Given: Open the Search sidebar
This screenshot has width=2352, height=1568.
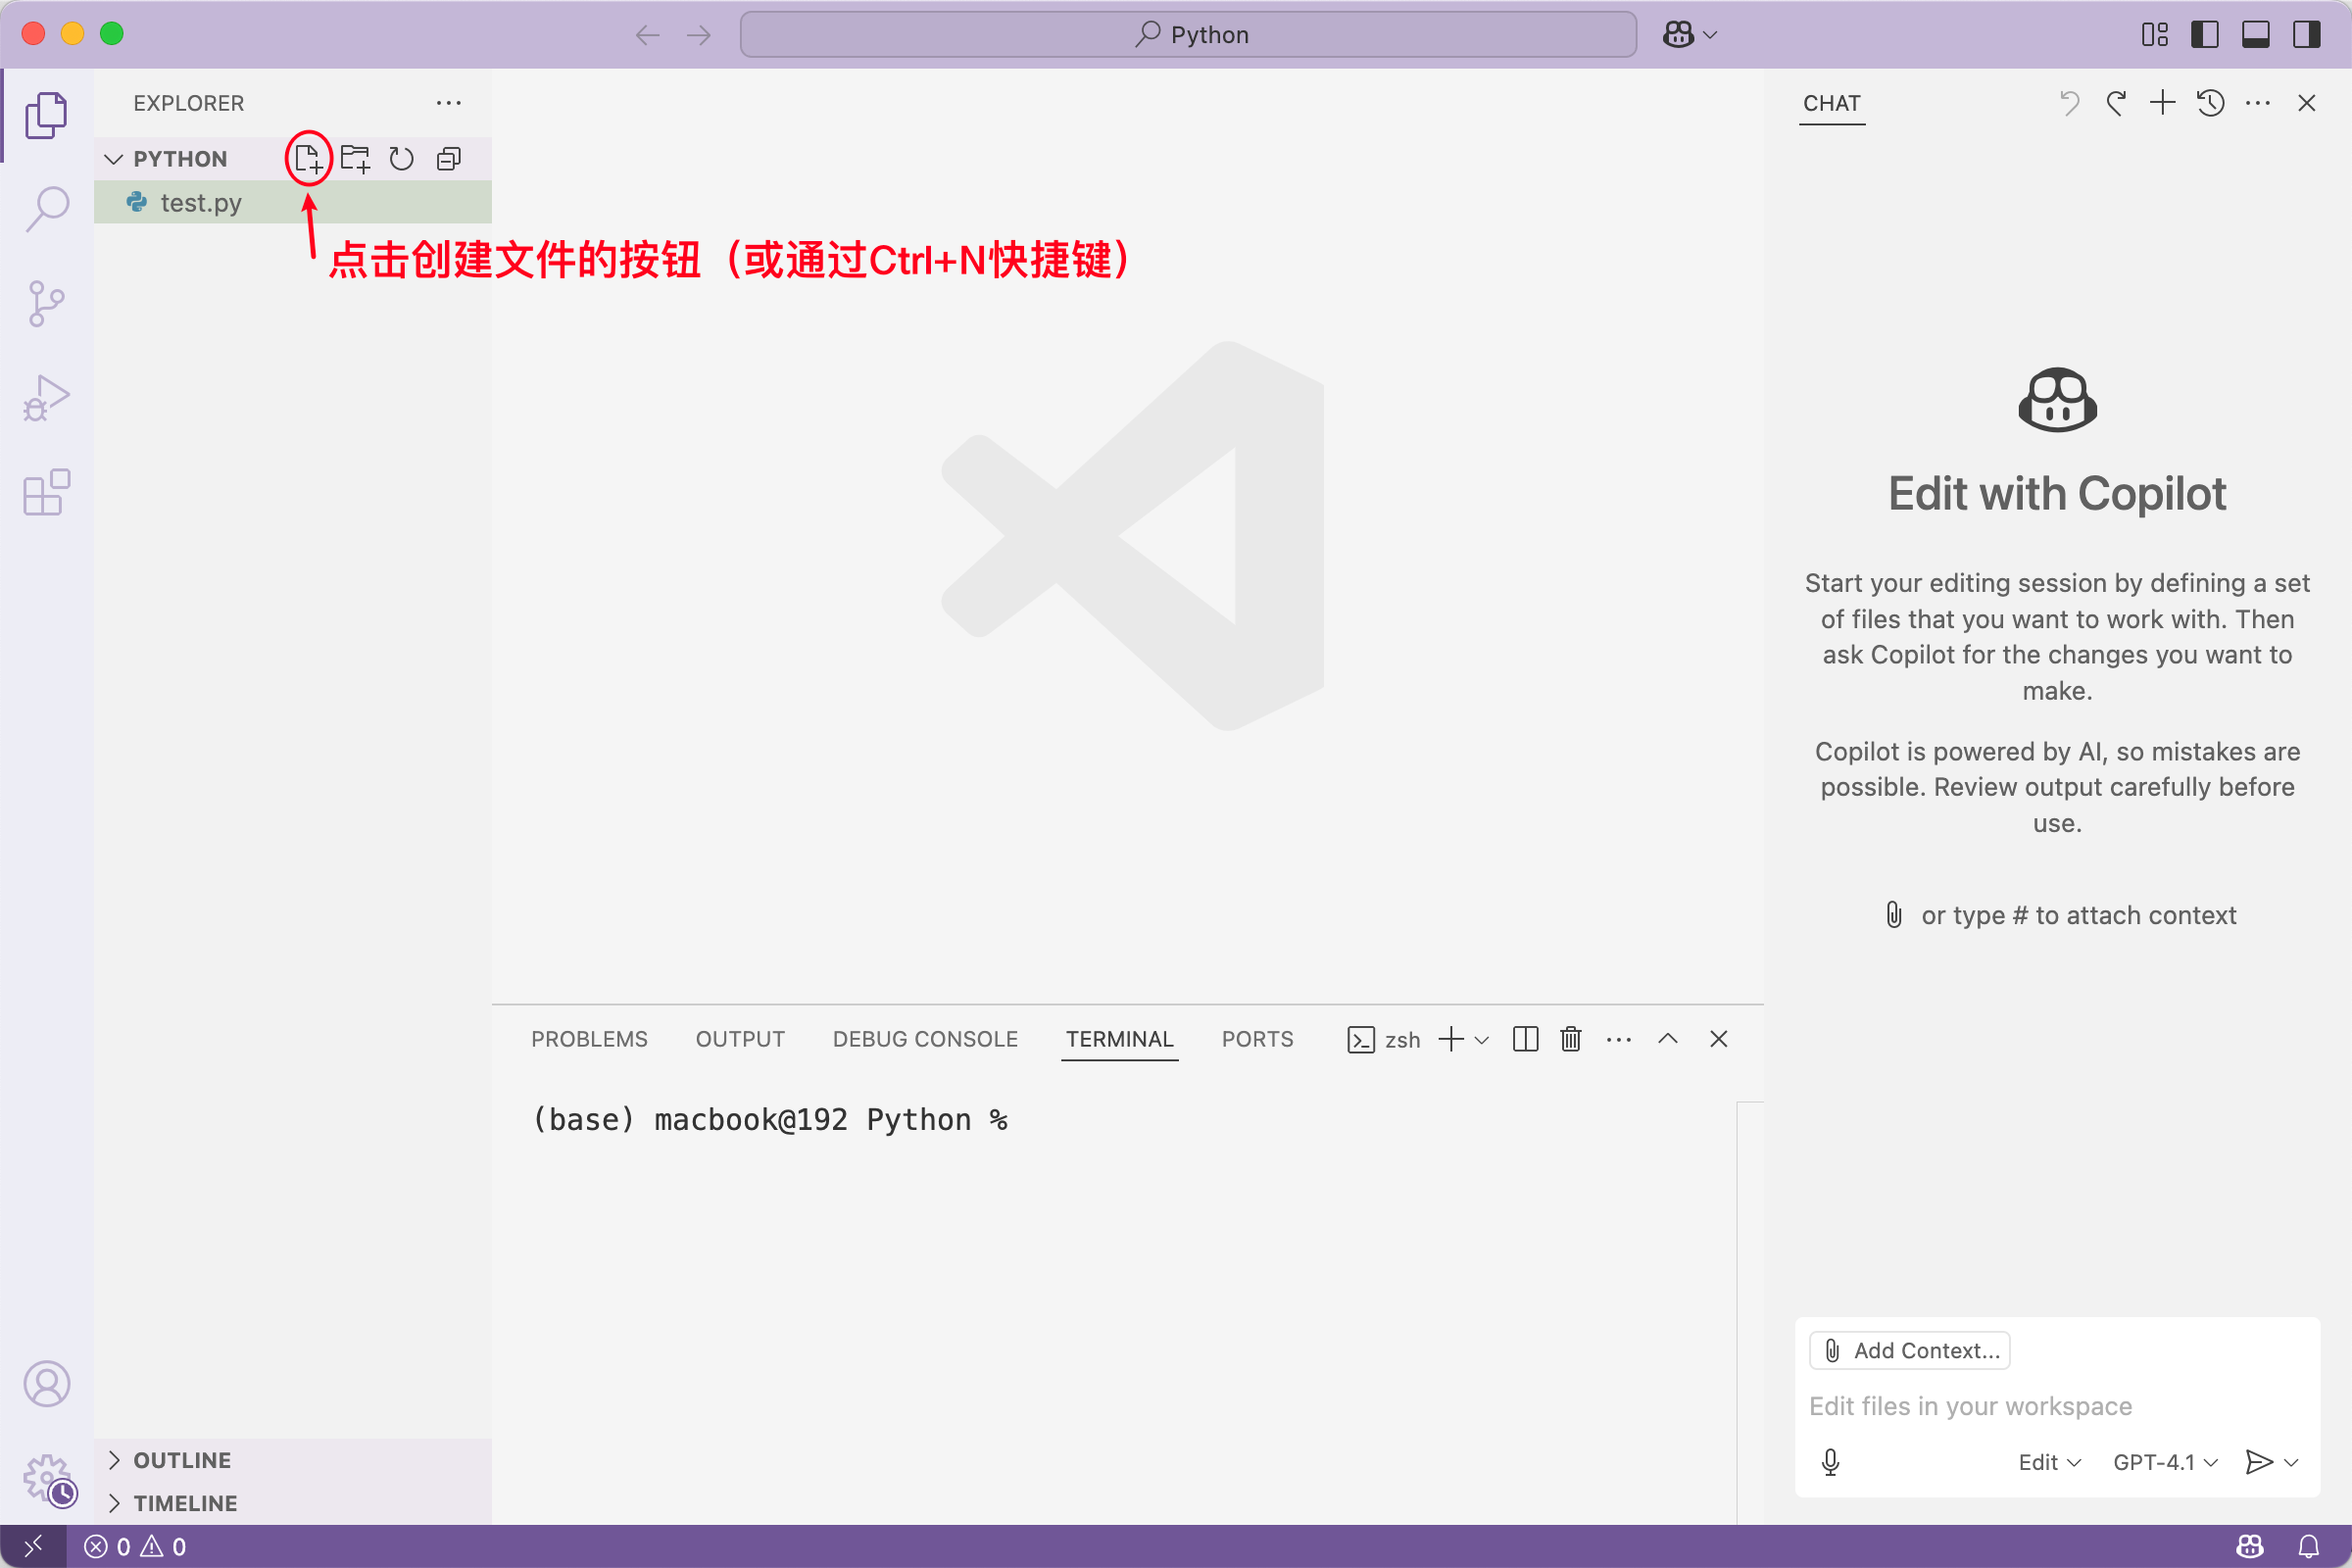Looking at the screenshot, I should [x=46, y=208].
